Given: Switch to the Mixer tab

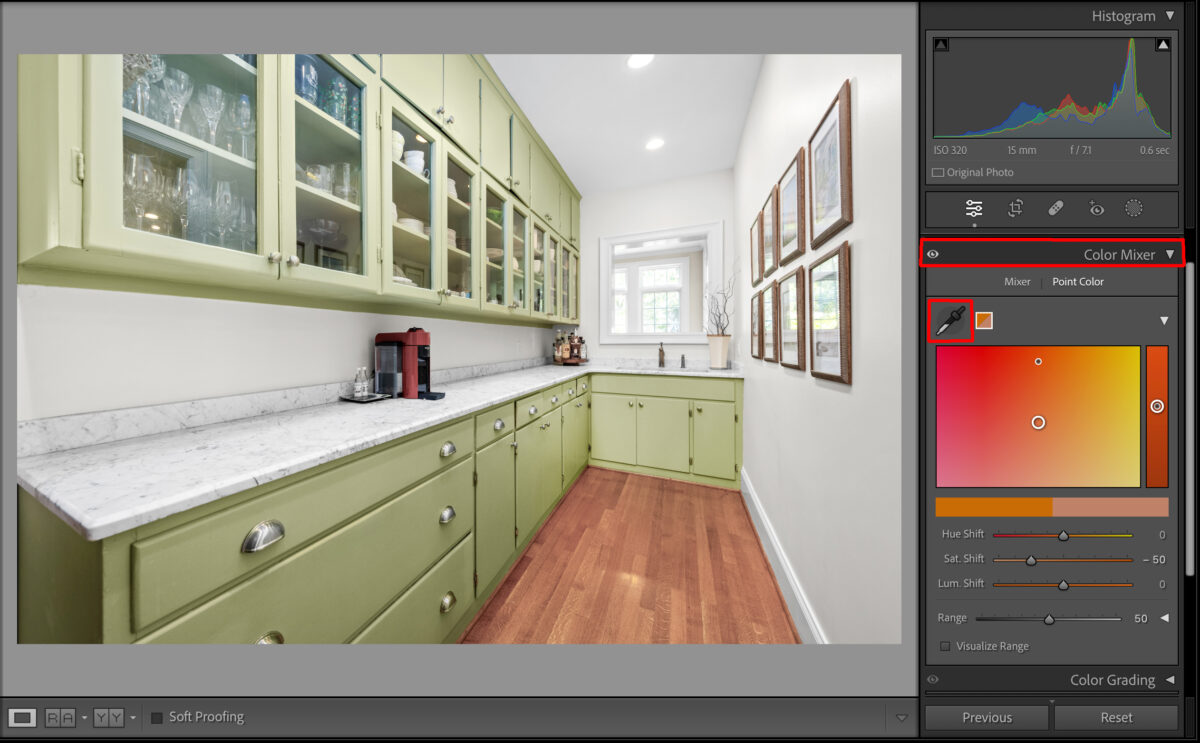Looking at the screenshot, I should (x=1017, y=281).
